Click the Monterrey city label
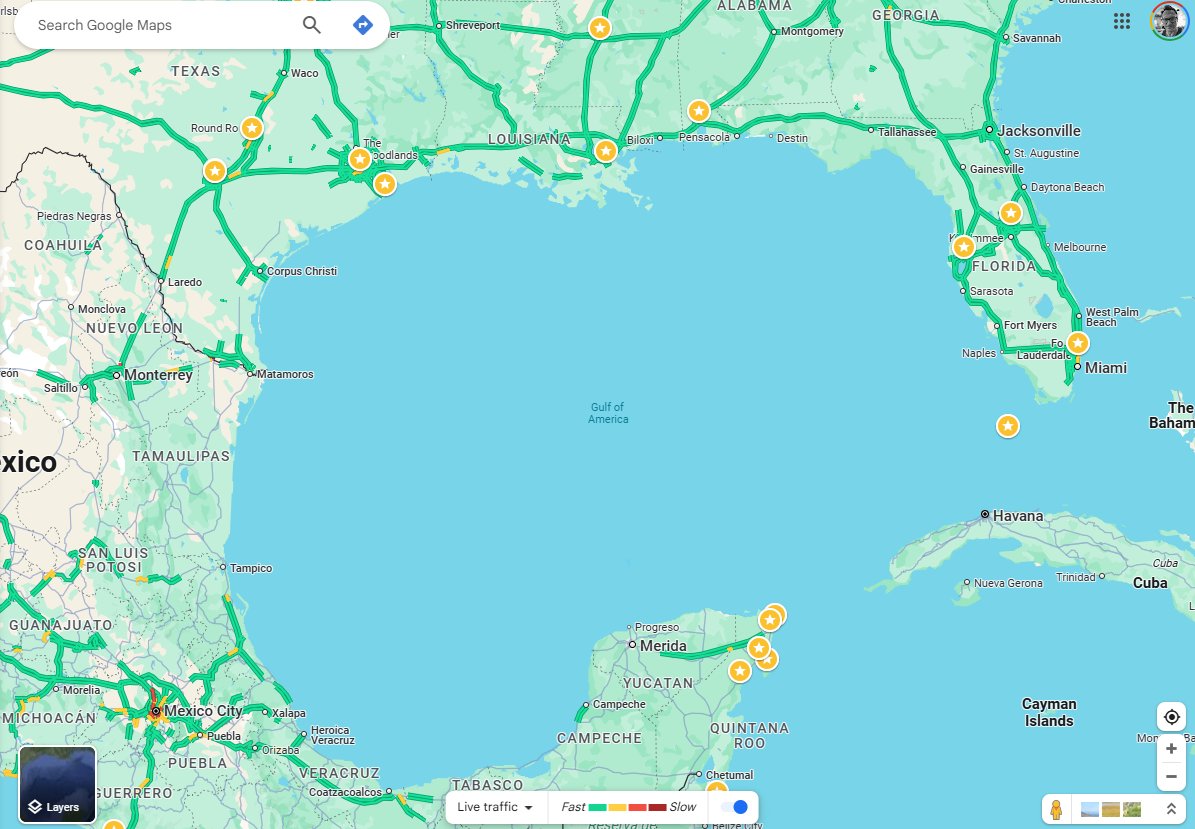 (158, 375)
